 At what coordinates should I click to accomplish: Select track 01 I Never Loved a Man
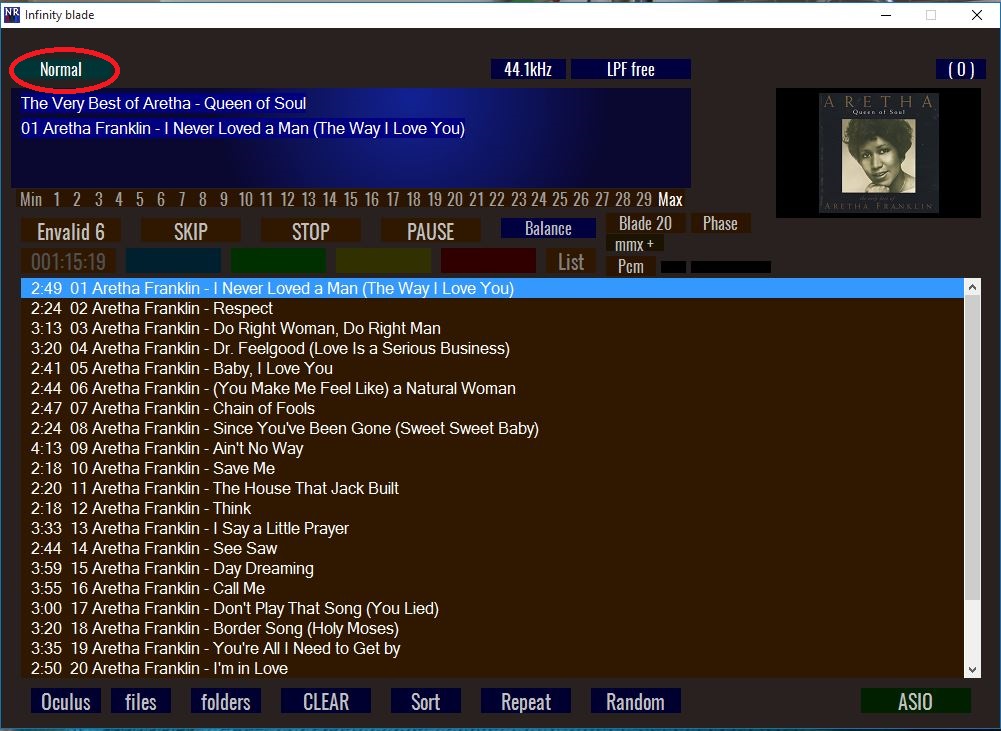(492, 289)
